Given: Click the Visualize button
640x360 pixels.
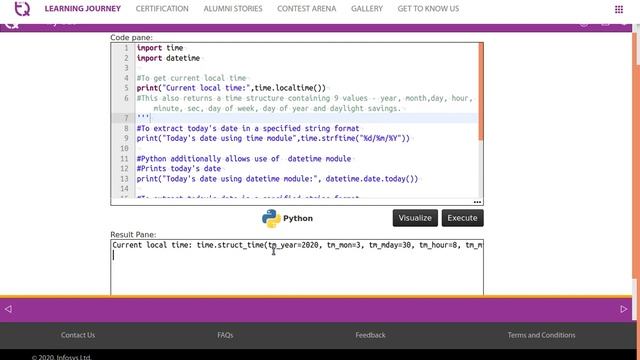Looking at the screenshot, I should point(415,218).
